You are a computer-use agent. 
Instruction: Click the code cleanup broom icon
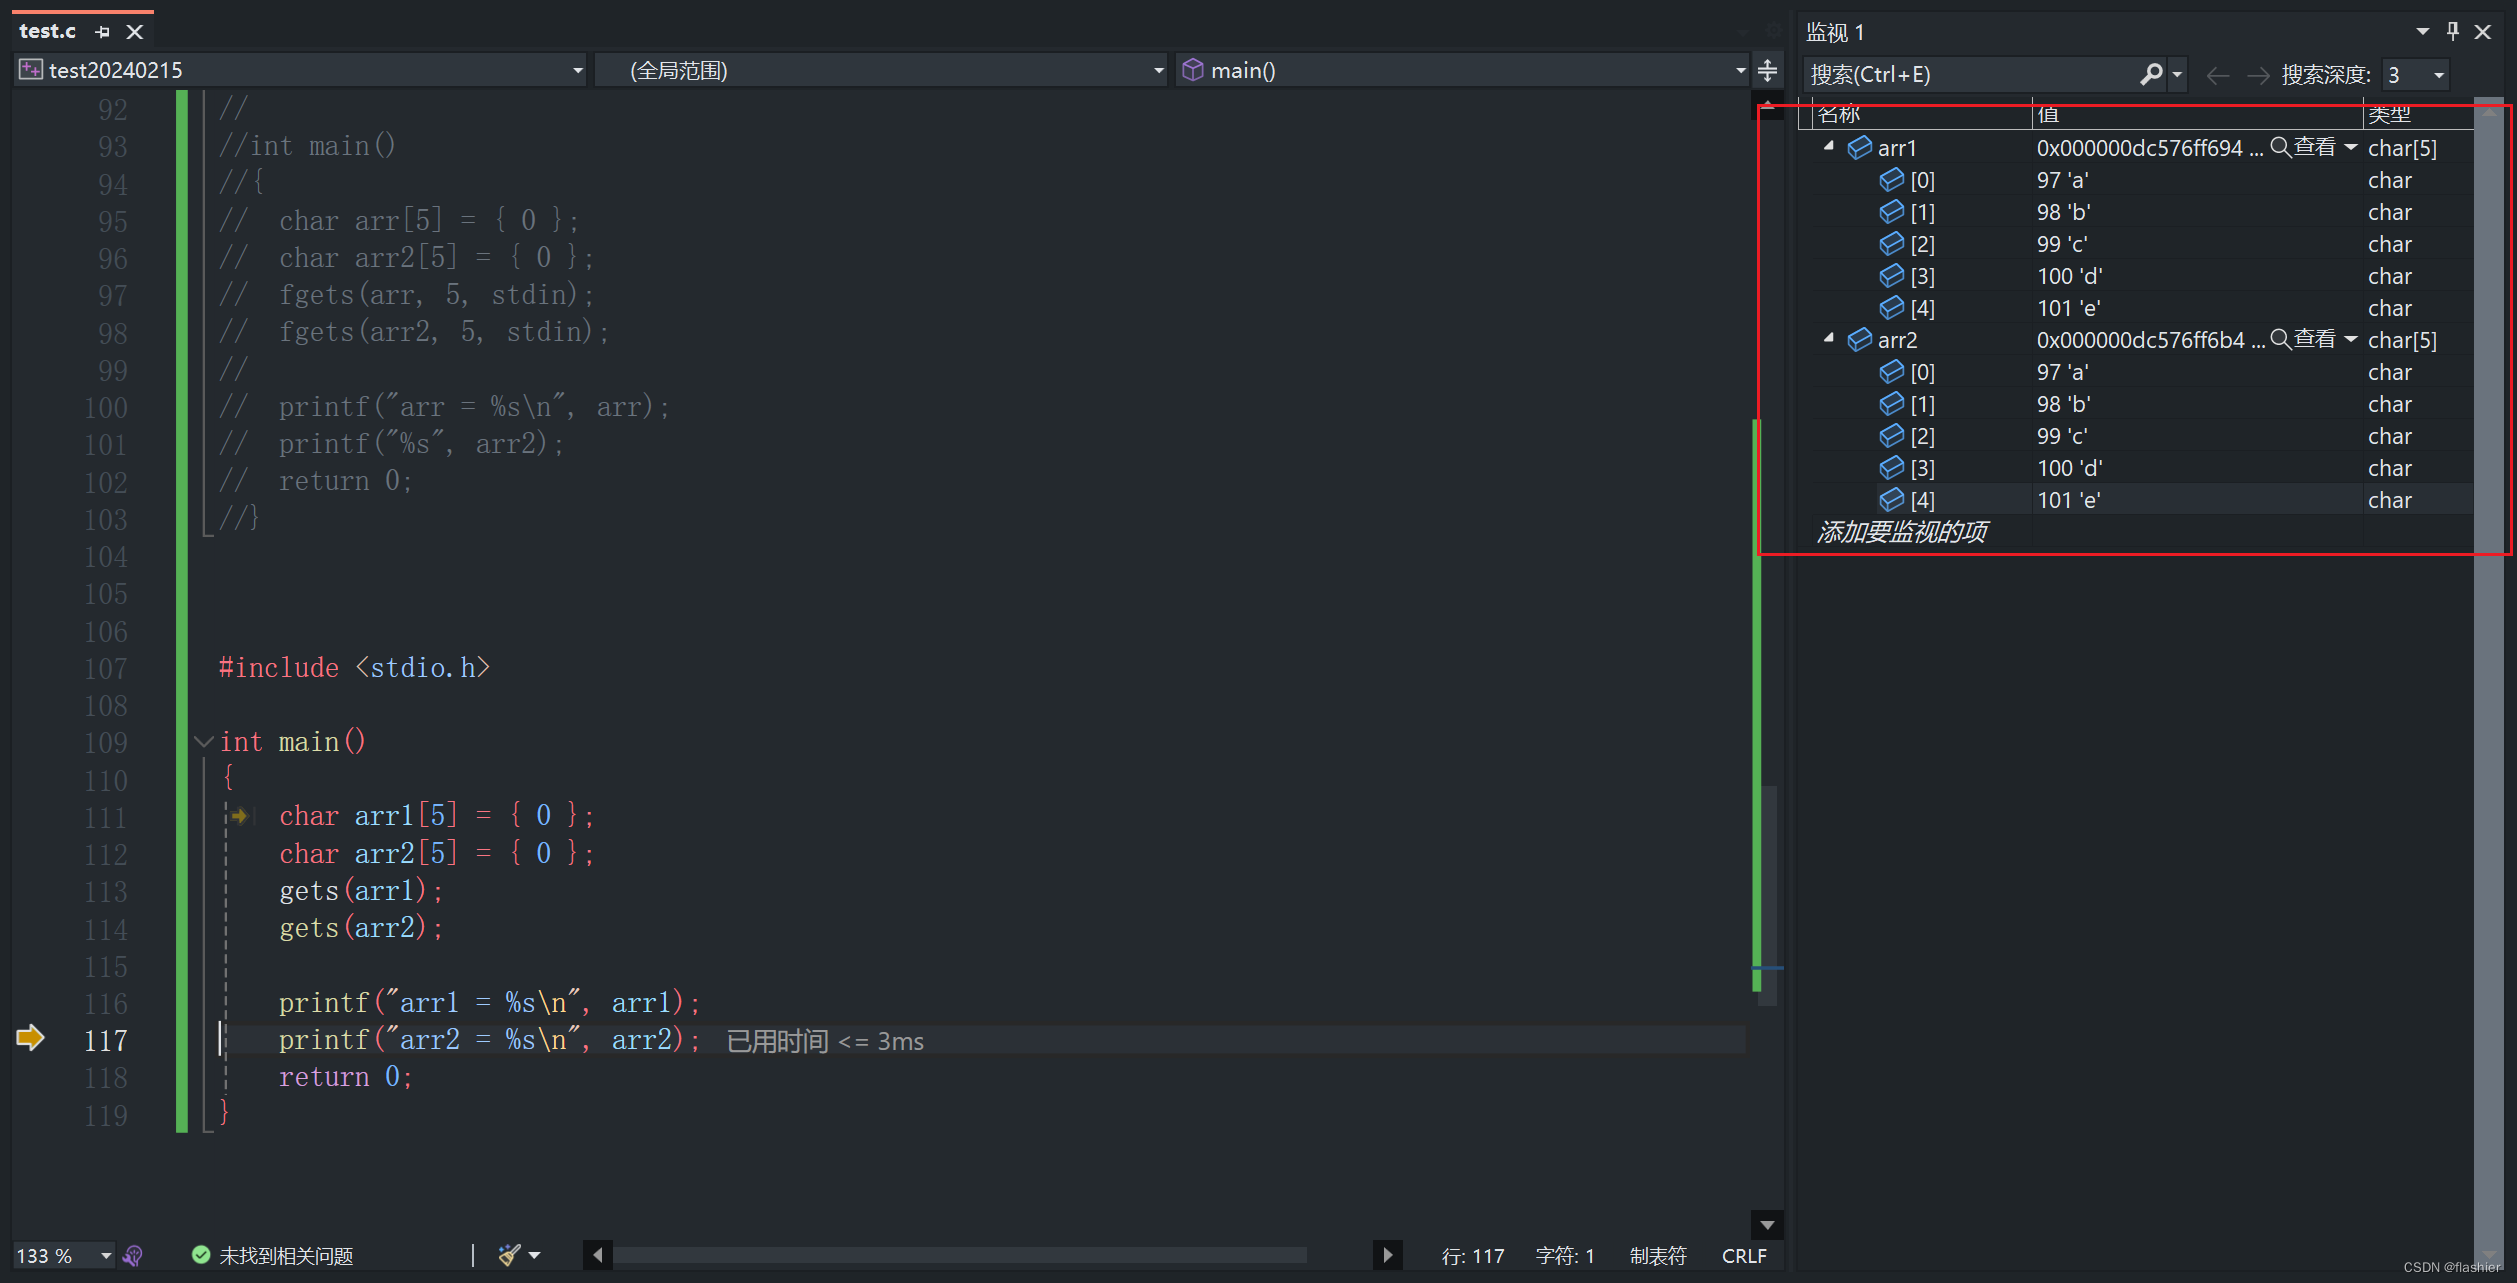[509, 1255]
